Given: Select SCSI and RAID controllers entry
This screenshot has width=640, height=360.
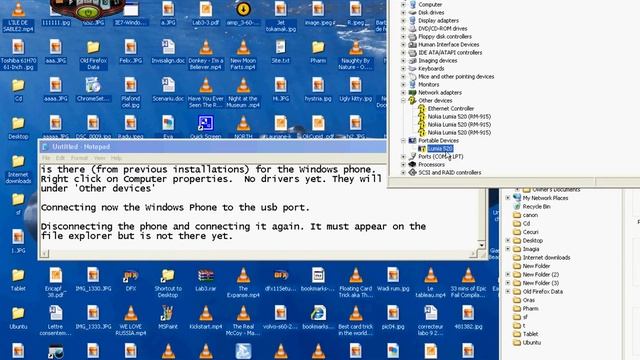Looking at the screenshot, I should (449, 173).
